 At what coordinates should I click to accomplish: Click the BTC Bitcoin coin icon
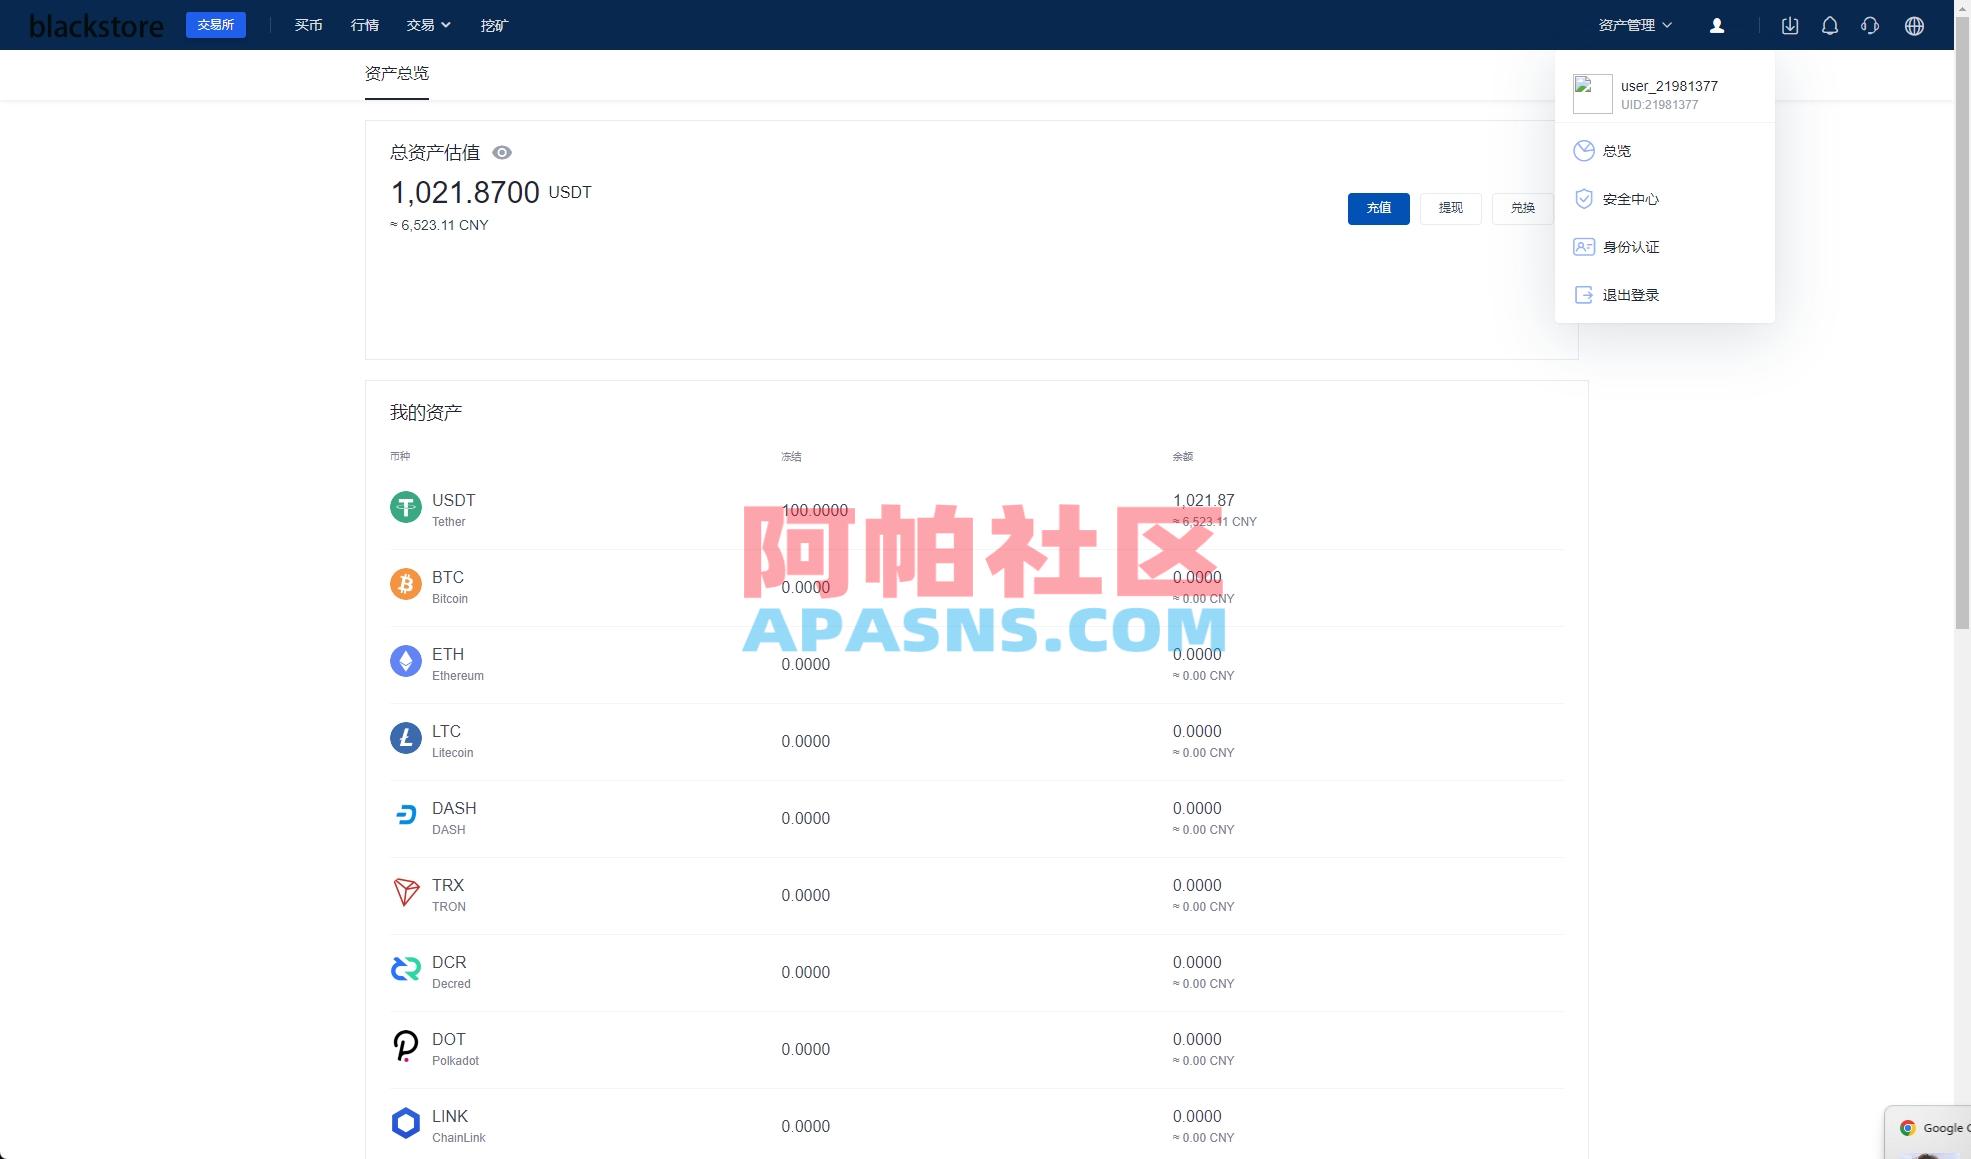pos(405,584)
